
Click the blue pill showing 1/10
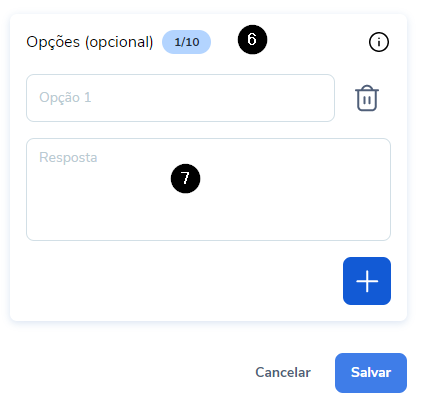click(x=186, y=42)
